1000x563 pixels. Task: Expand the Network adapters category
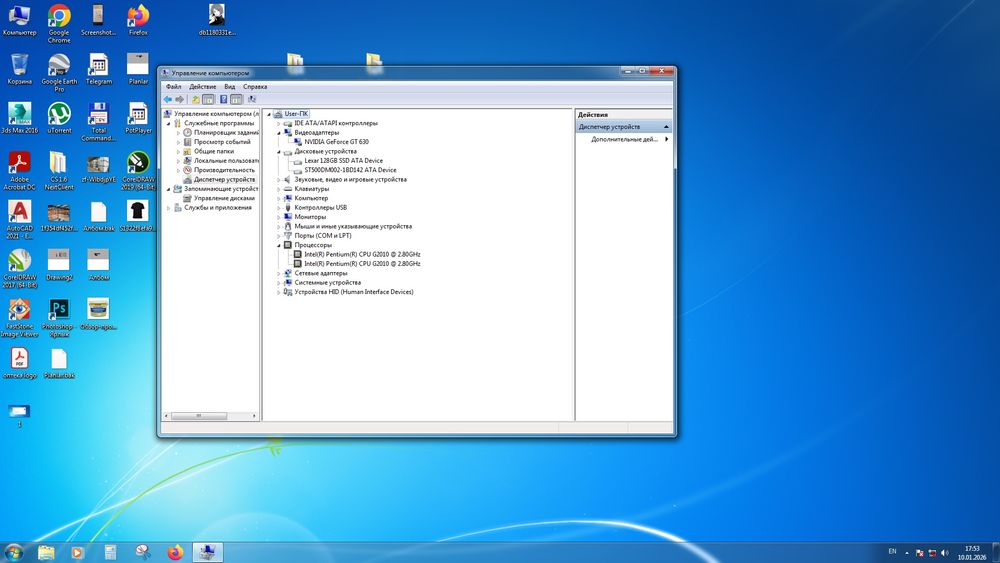280,273
